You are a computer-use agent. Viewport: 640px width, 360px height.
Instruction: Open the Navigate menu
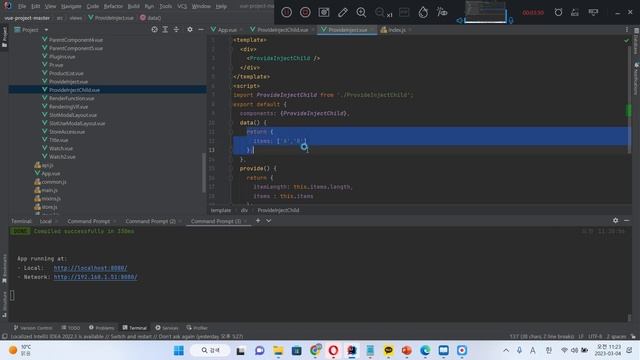(71, 6)
